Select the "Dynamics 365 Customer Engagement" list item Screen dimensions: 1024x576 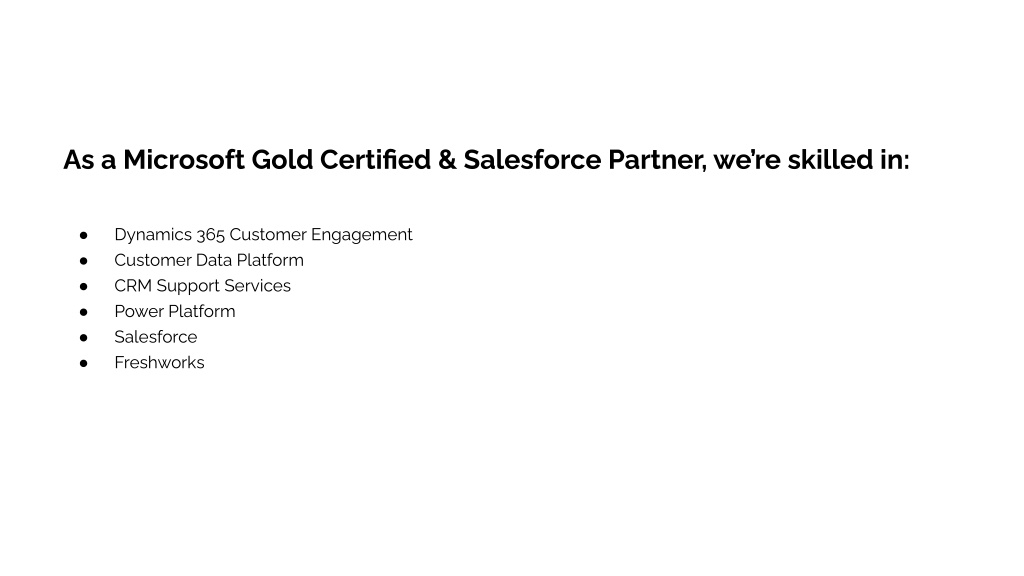263,234
